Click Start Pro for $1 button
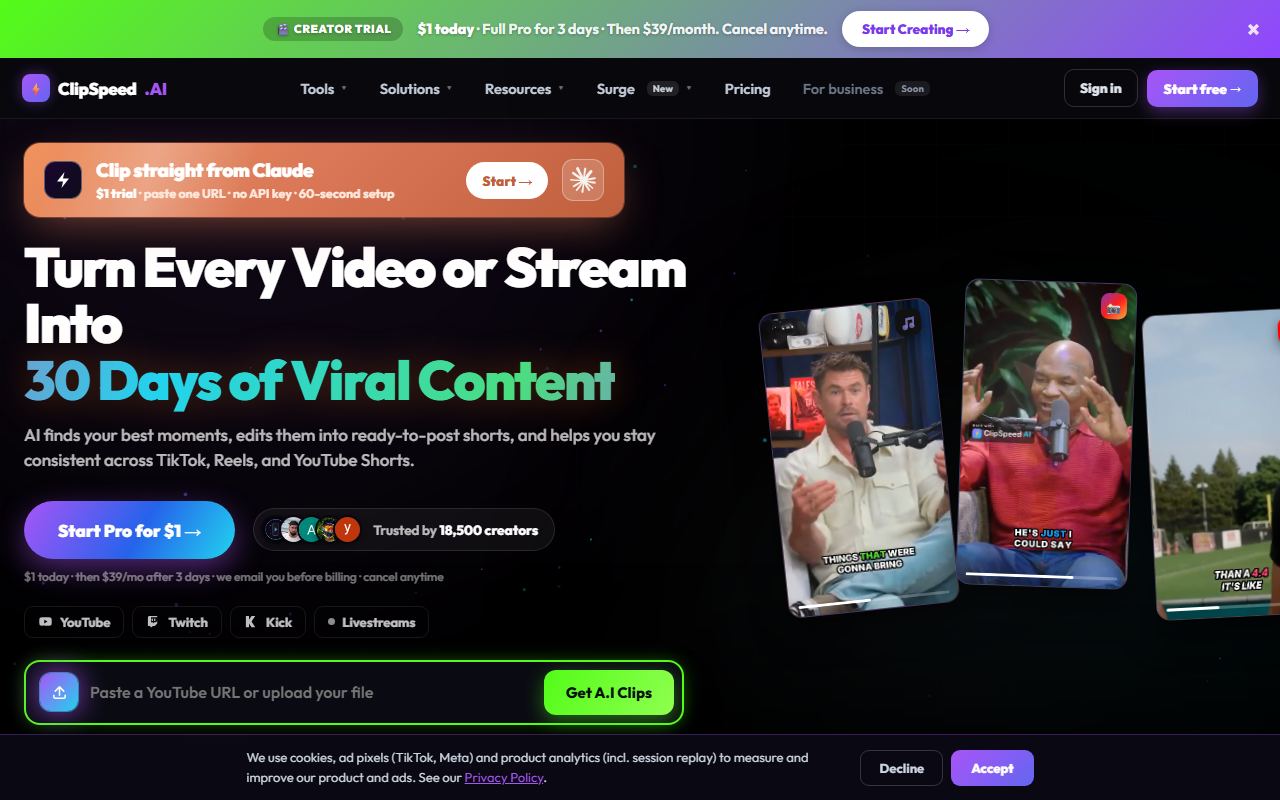1280x800 pixels. [129, 530]
